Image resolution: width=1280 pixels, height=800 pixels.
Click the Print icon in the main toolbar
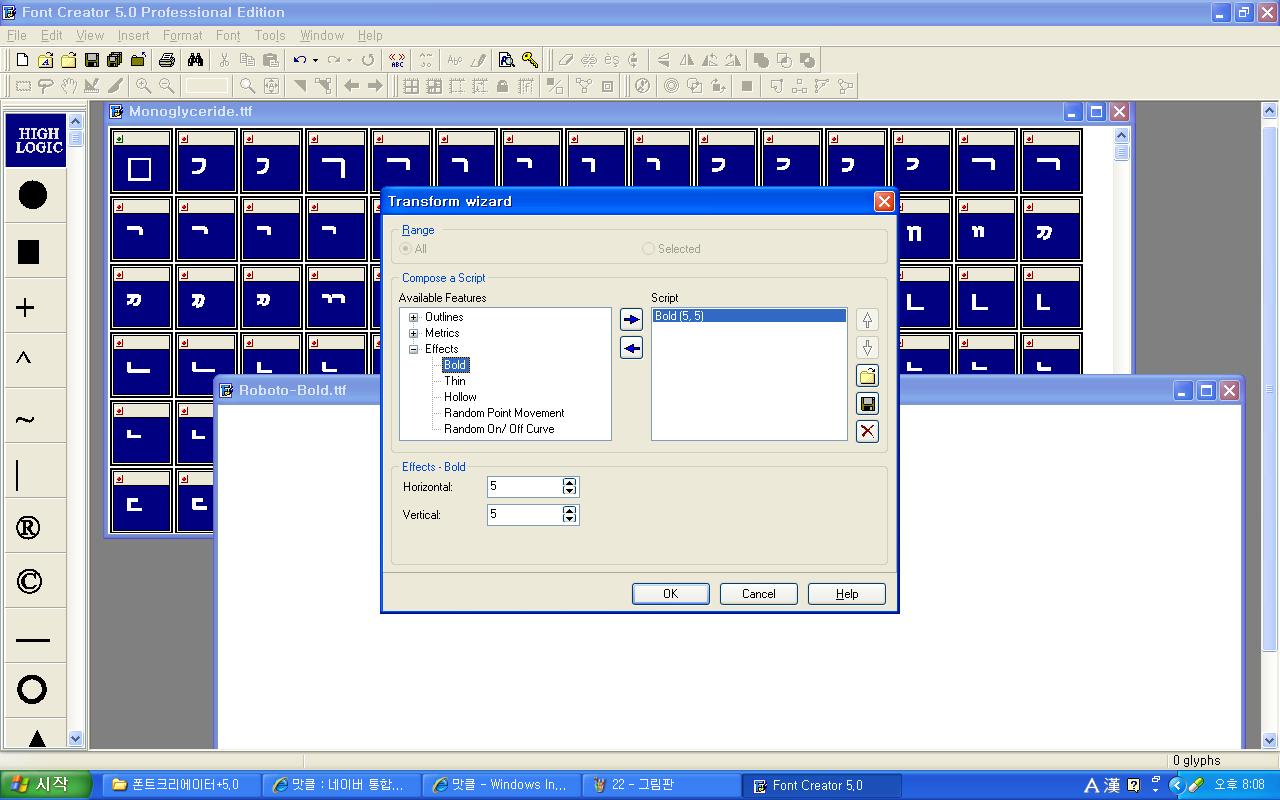[167, 60]
